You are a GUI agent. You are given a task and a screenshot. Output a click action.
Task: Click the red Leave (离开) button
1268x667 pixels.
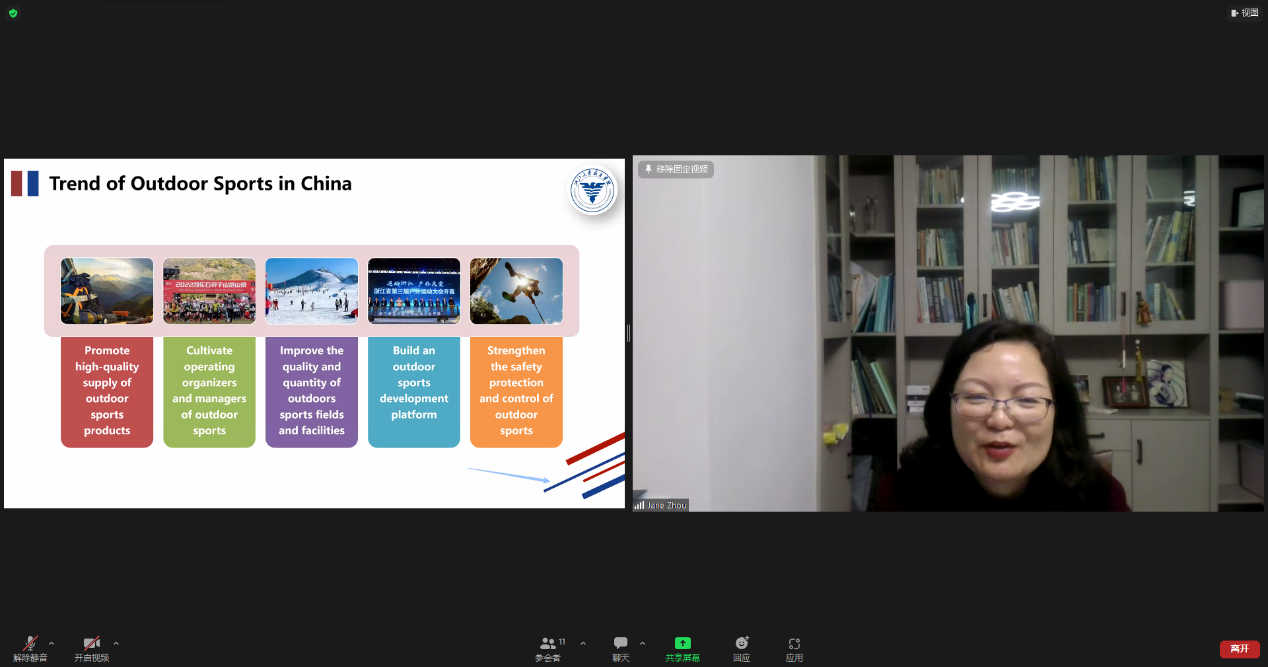click(x=1239, y=649)
